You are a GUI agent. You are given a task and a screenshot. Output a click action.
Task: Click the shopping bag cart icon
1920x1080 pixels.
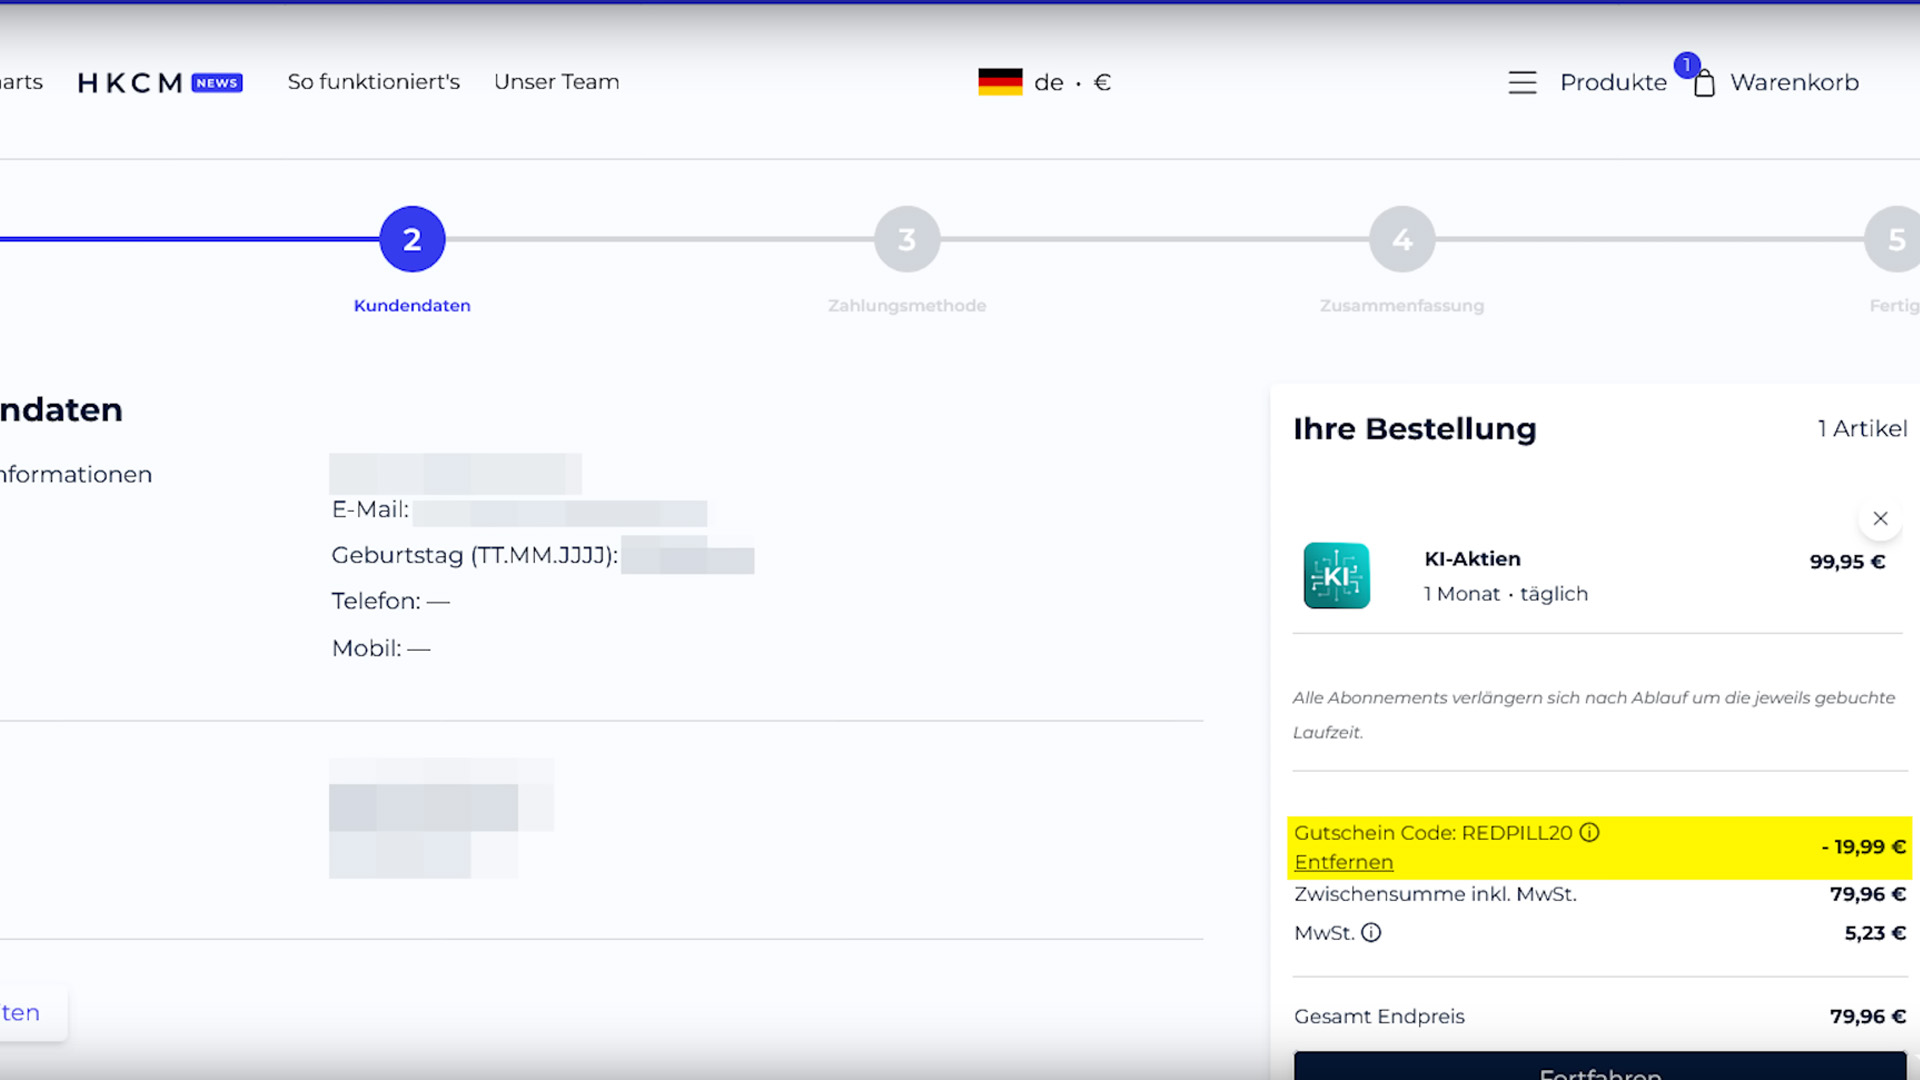point(1704,83)
